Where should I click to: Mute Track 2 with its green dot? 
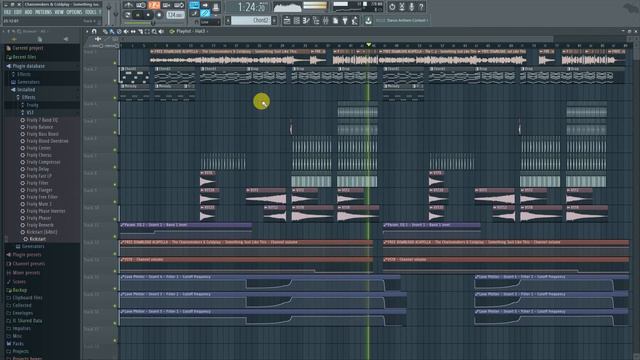[x=115, y=81]
